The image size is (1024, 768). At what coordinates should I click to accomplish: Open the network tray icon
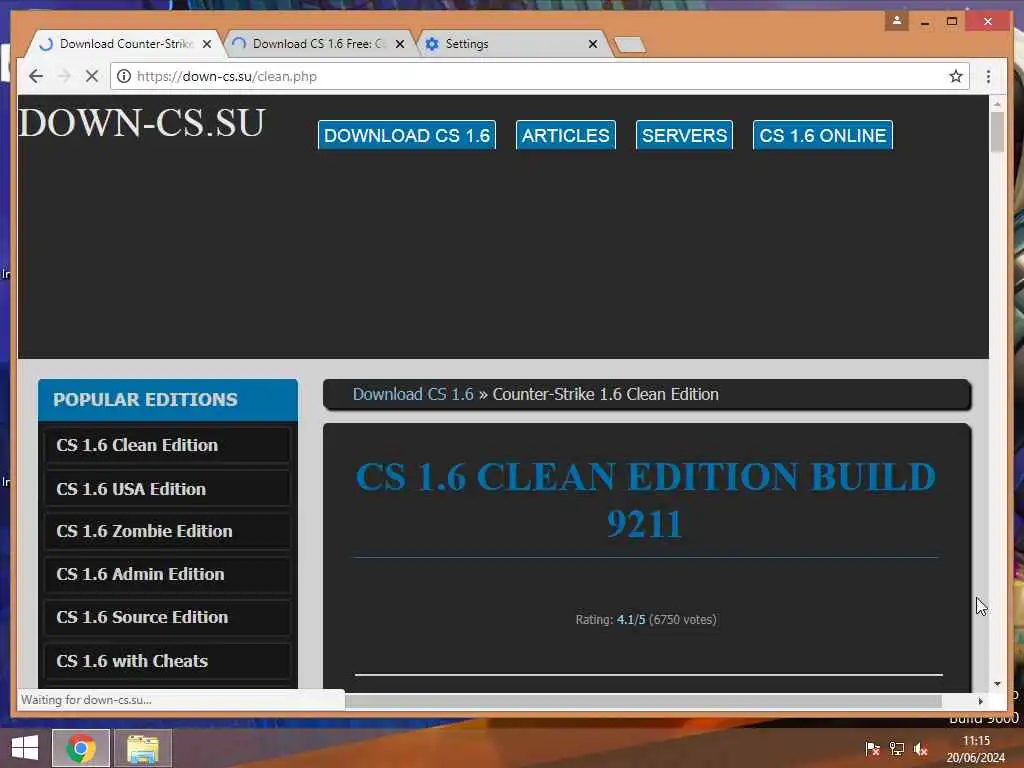897,749
